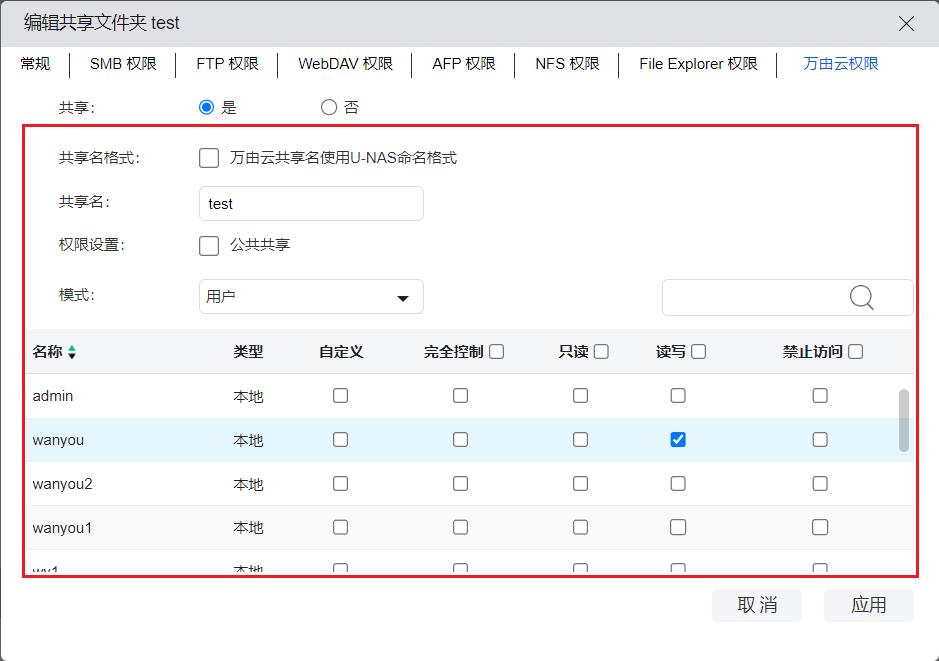Click the search magnifier icon

(x=861, y=297)
